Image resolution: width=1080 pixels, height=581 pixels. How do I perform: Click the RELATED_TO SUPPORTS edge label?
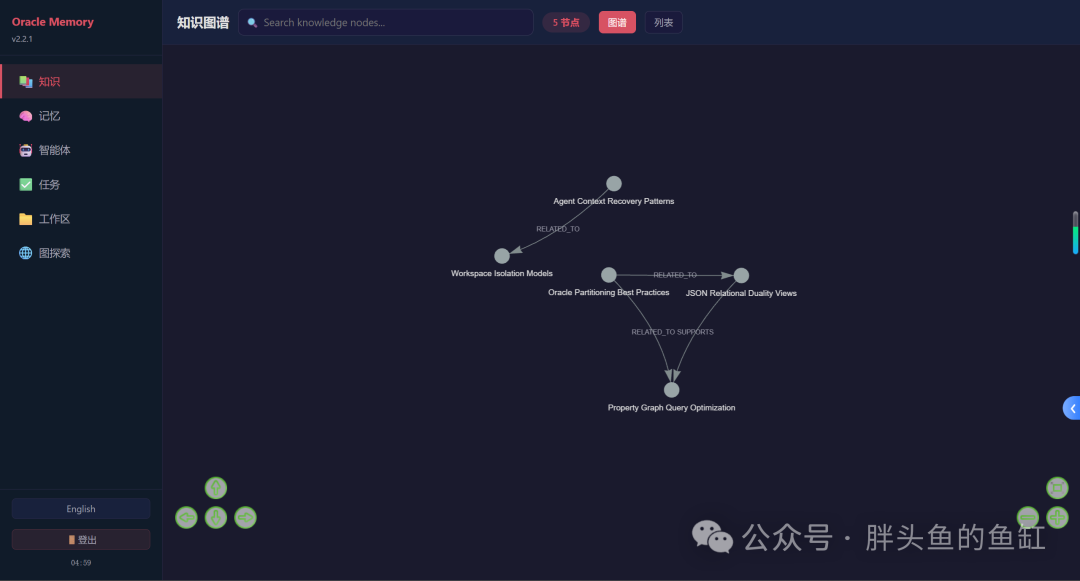tap(672, 332)
